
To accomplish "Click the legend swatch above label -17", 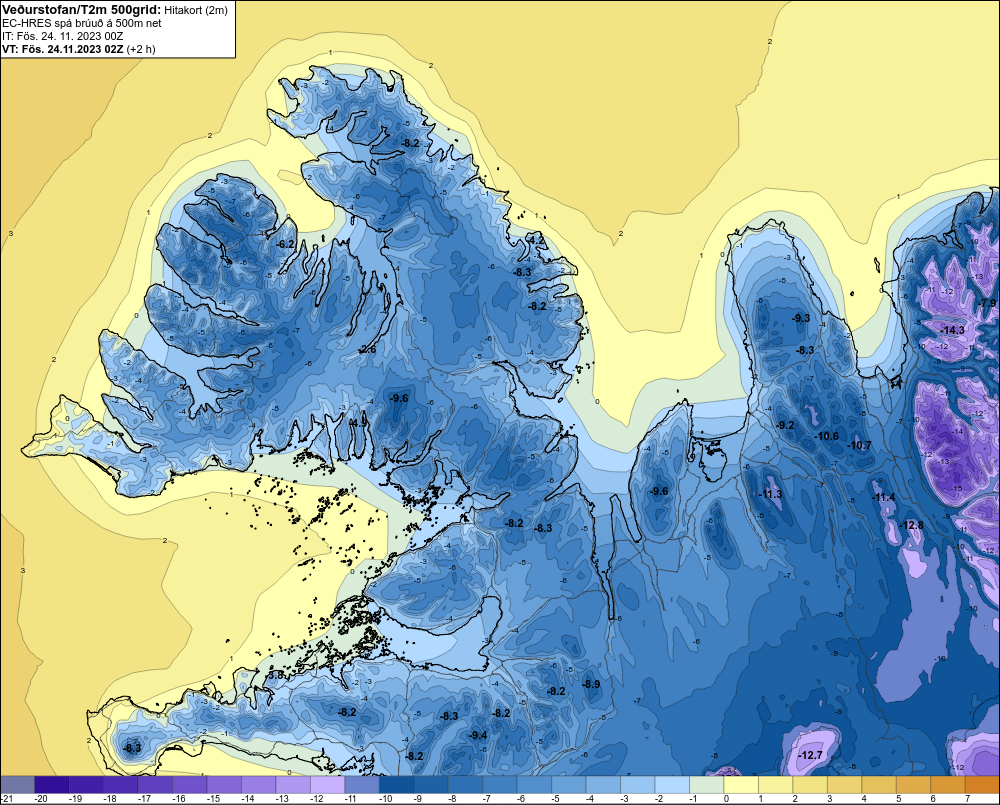I will click(x=155, y=784).
